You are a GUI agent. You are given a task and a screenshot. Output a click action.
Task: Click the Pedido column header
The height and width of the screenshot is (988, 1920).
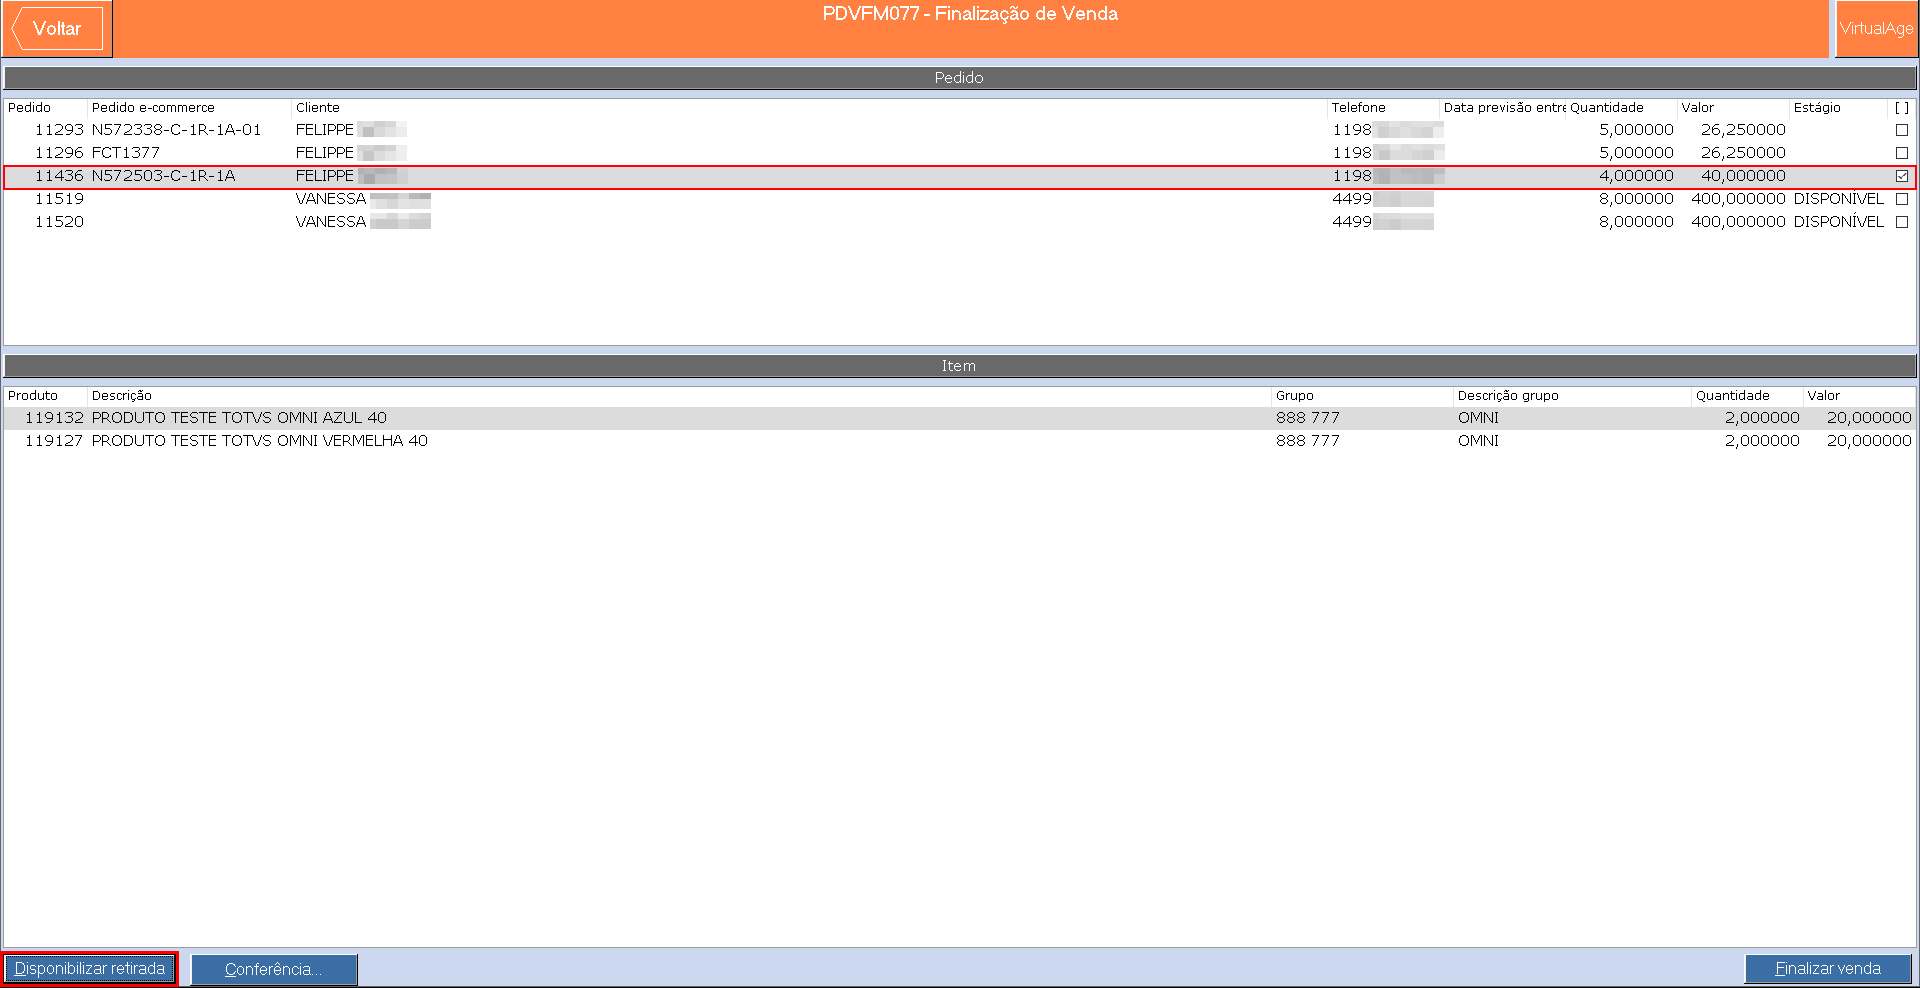point(29,108)
